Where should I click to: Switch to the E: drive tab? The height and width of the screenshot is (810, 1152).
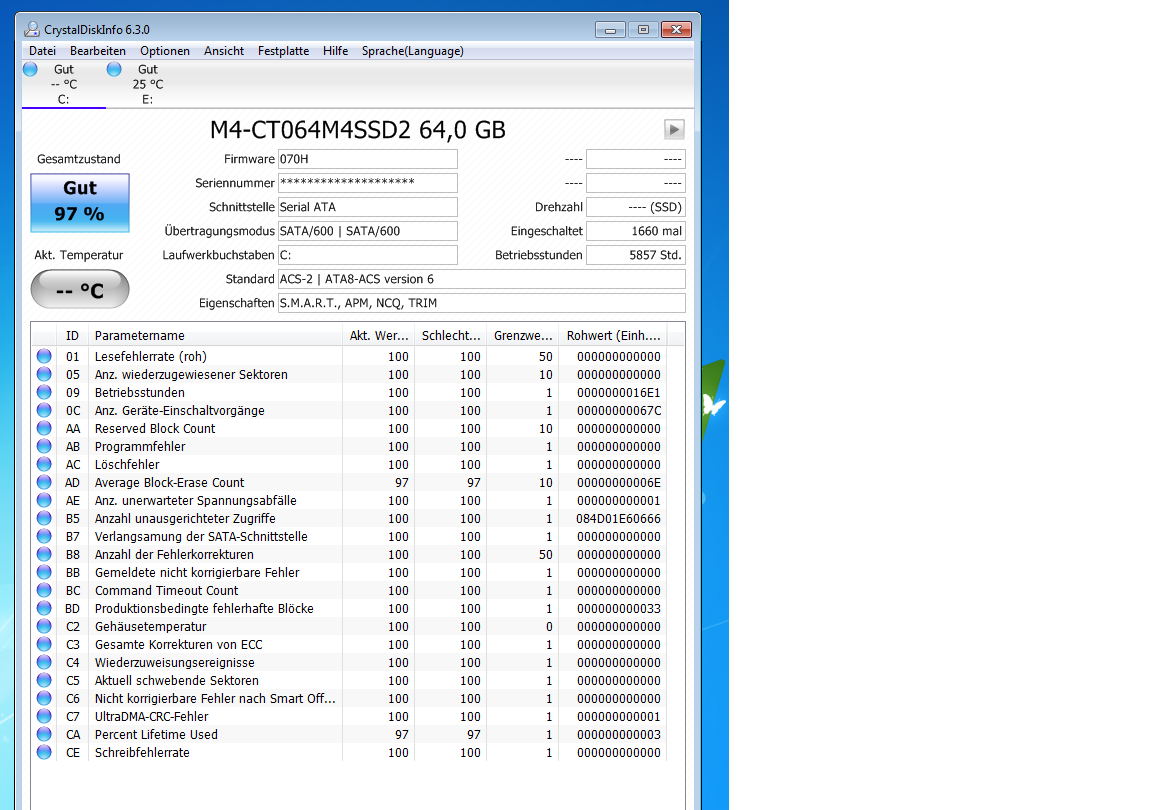147,84
